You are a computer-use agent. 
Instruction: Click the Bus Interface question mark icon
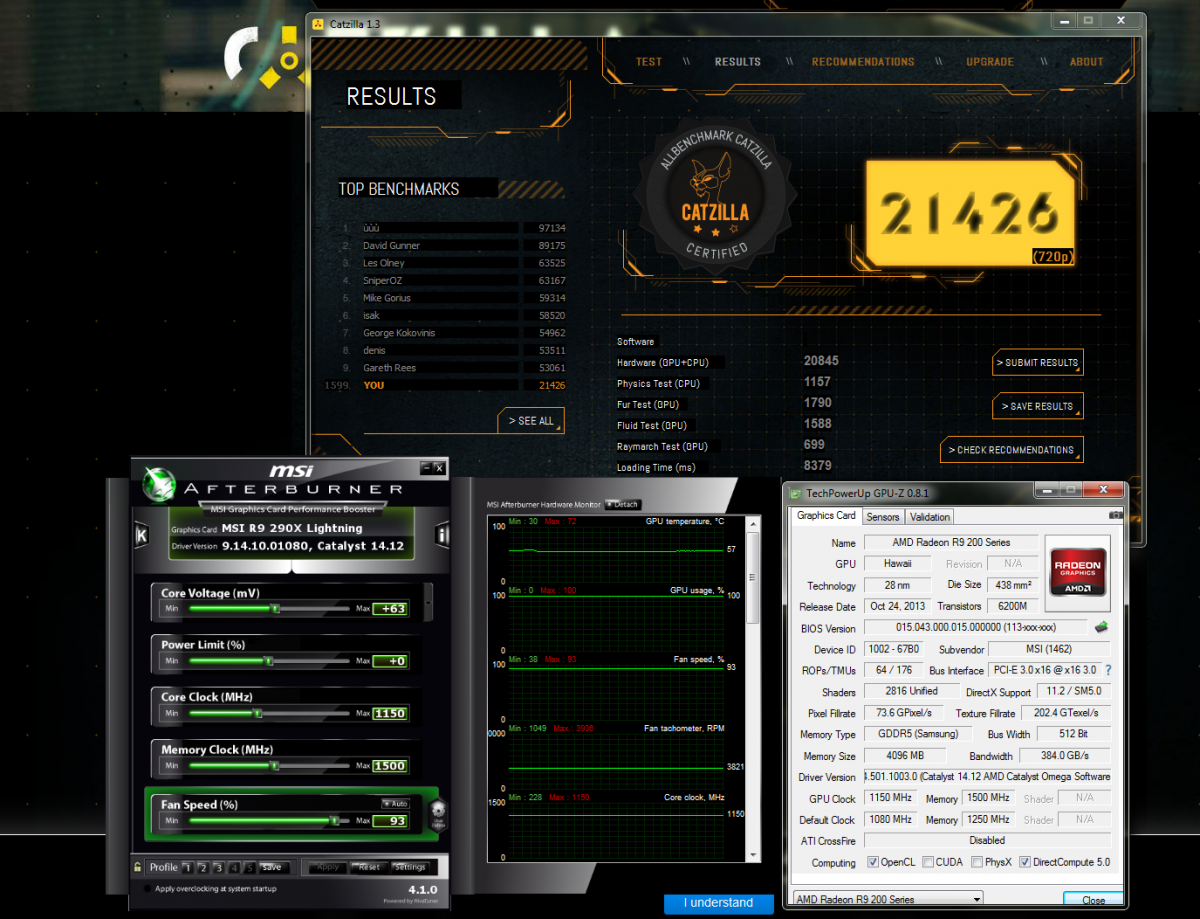(1108, 670)
